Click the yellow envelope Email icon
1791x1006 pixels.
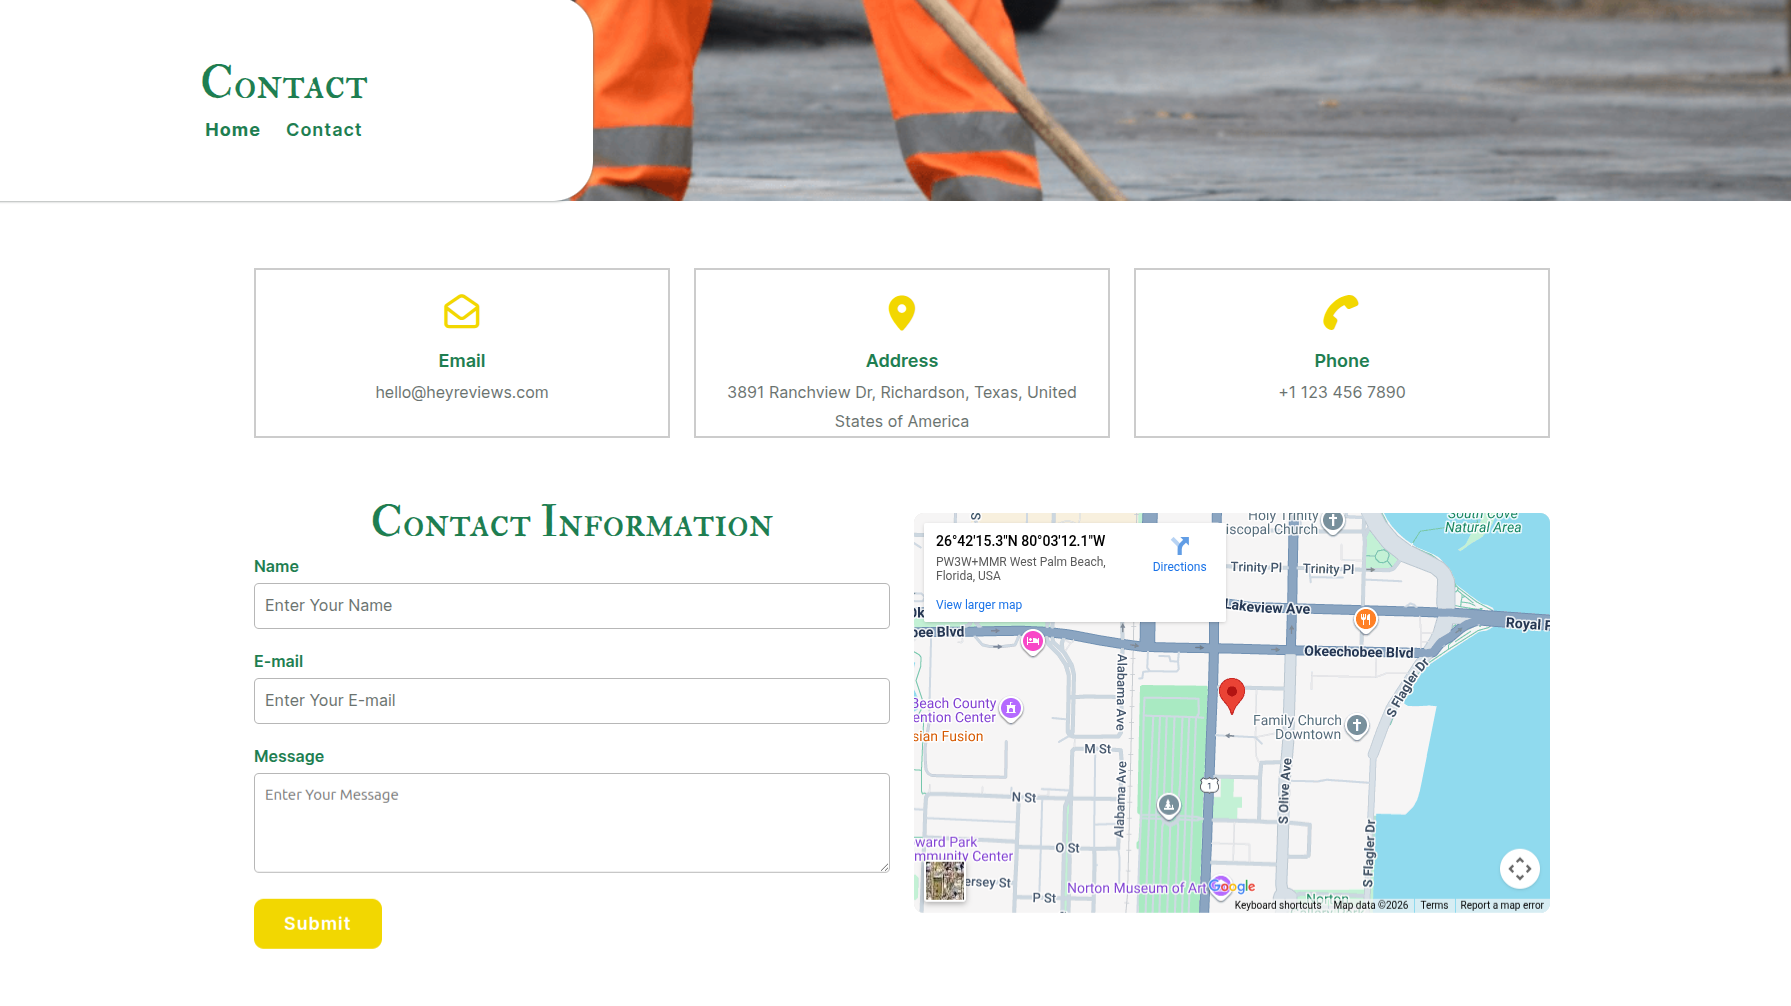[x=461, y=312]
